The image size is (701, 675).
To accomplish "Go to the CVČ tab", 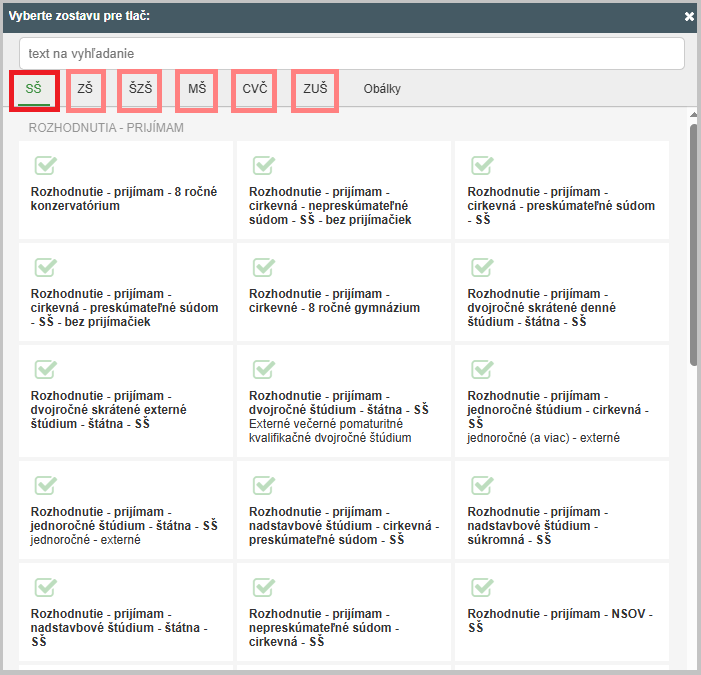I will click(255, 89).
